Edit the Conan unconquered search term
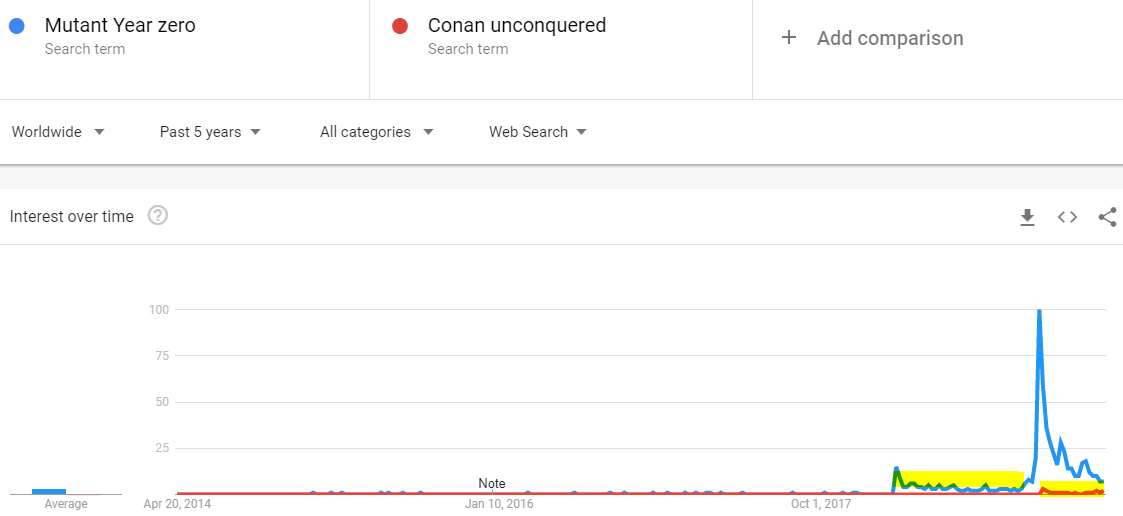 click(517, 26)
